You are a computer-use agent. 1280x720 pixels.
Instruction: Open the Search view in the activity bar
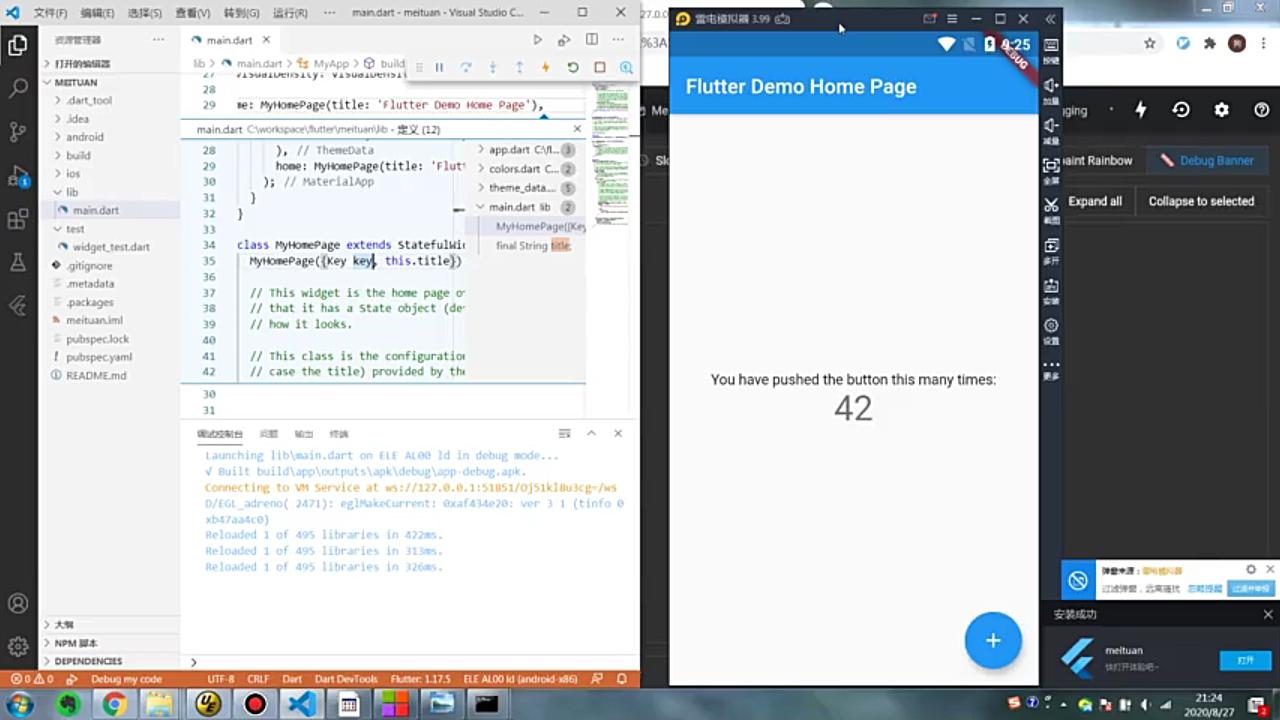[x=18, y=88]
